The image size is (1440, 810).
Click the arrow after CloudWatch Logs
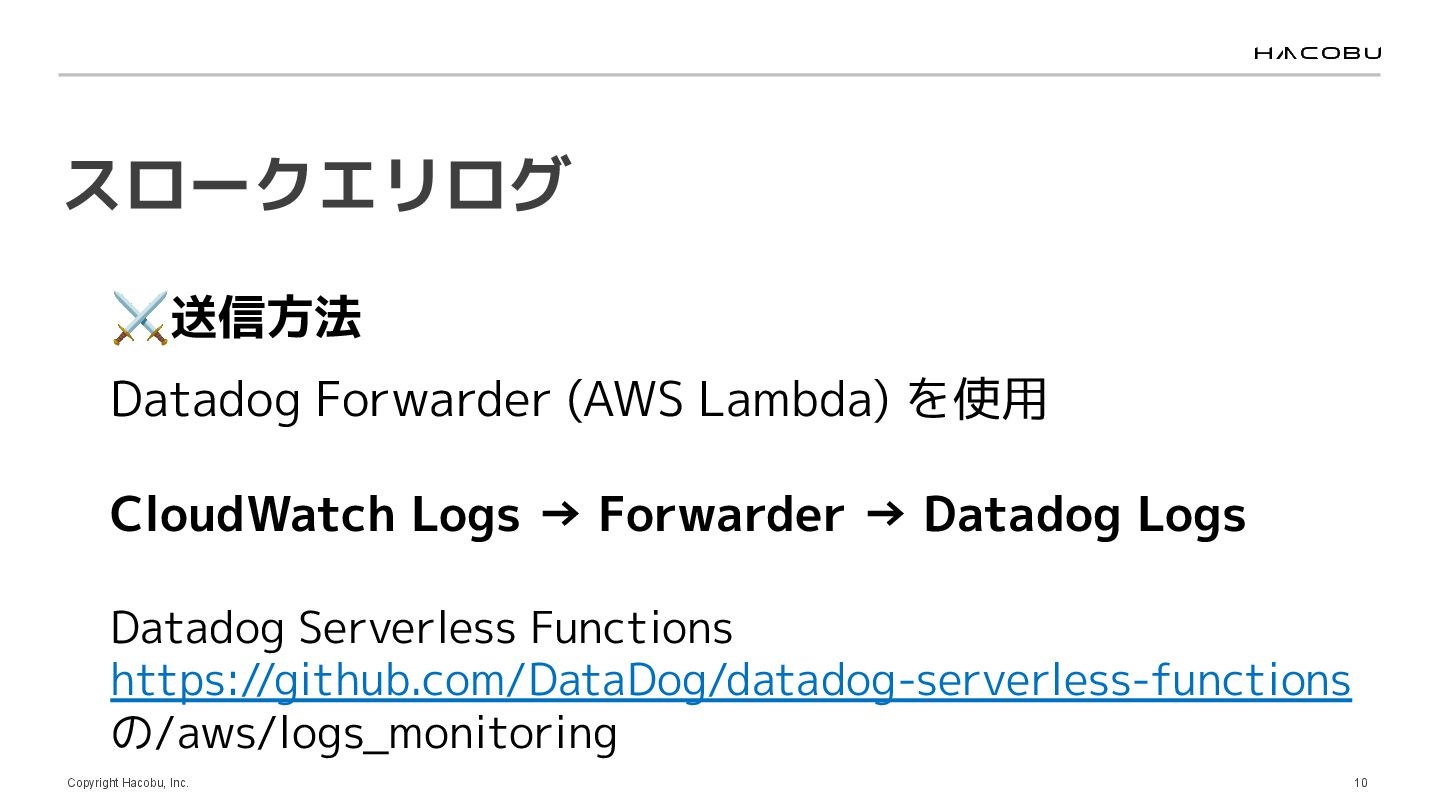[x=559, y=515]
